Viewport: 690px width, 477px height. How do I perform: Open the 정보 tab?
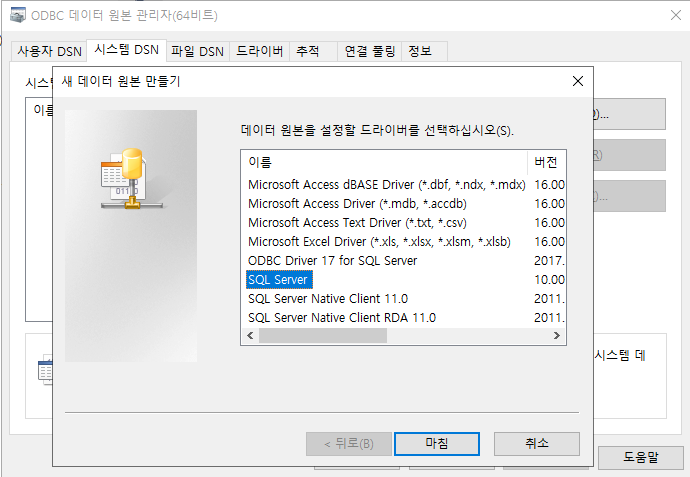coord(424,51)
